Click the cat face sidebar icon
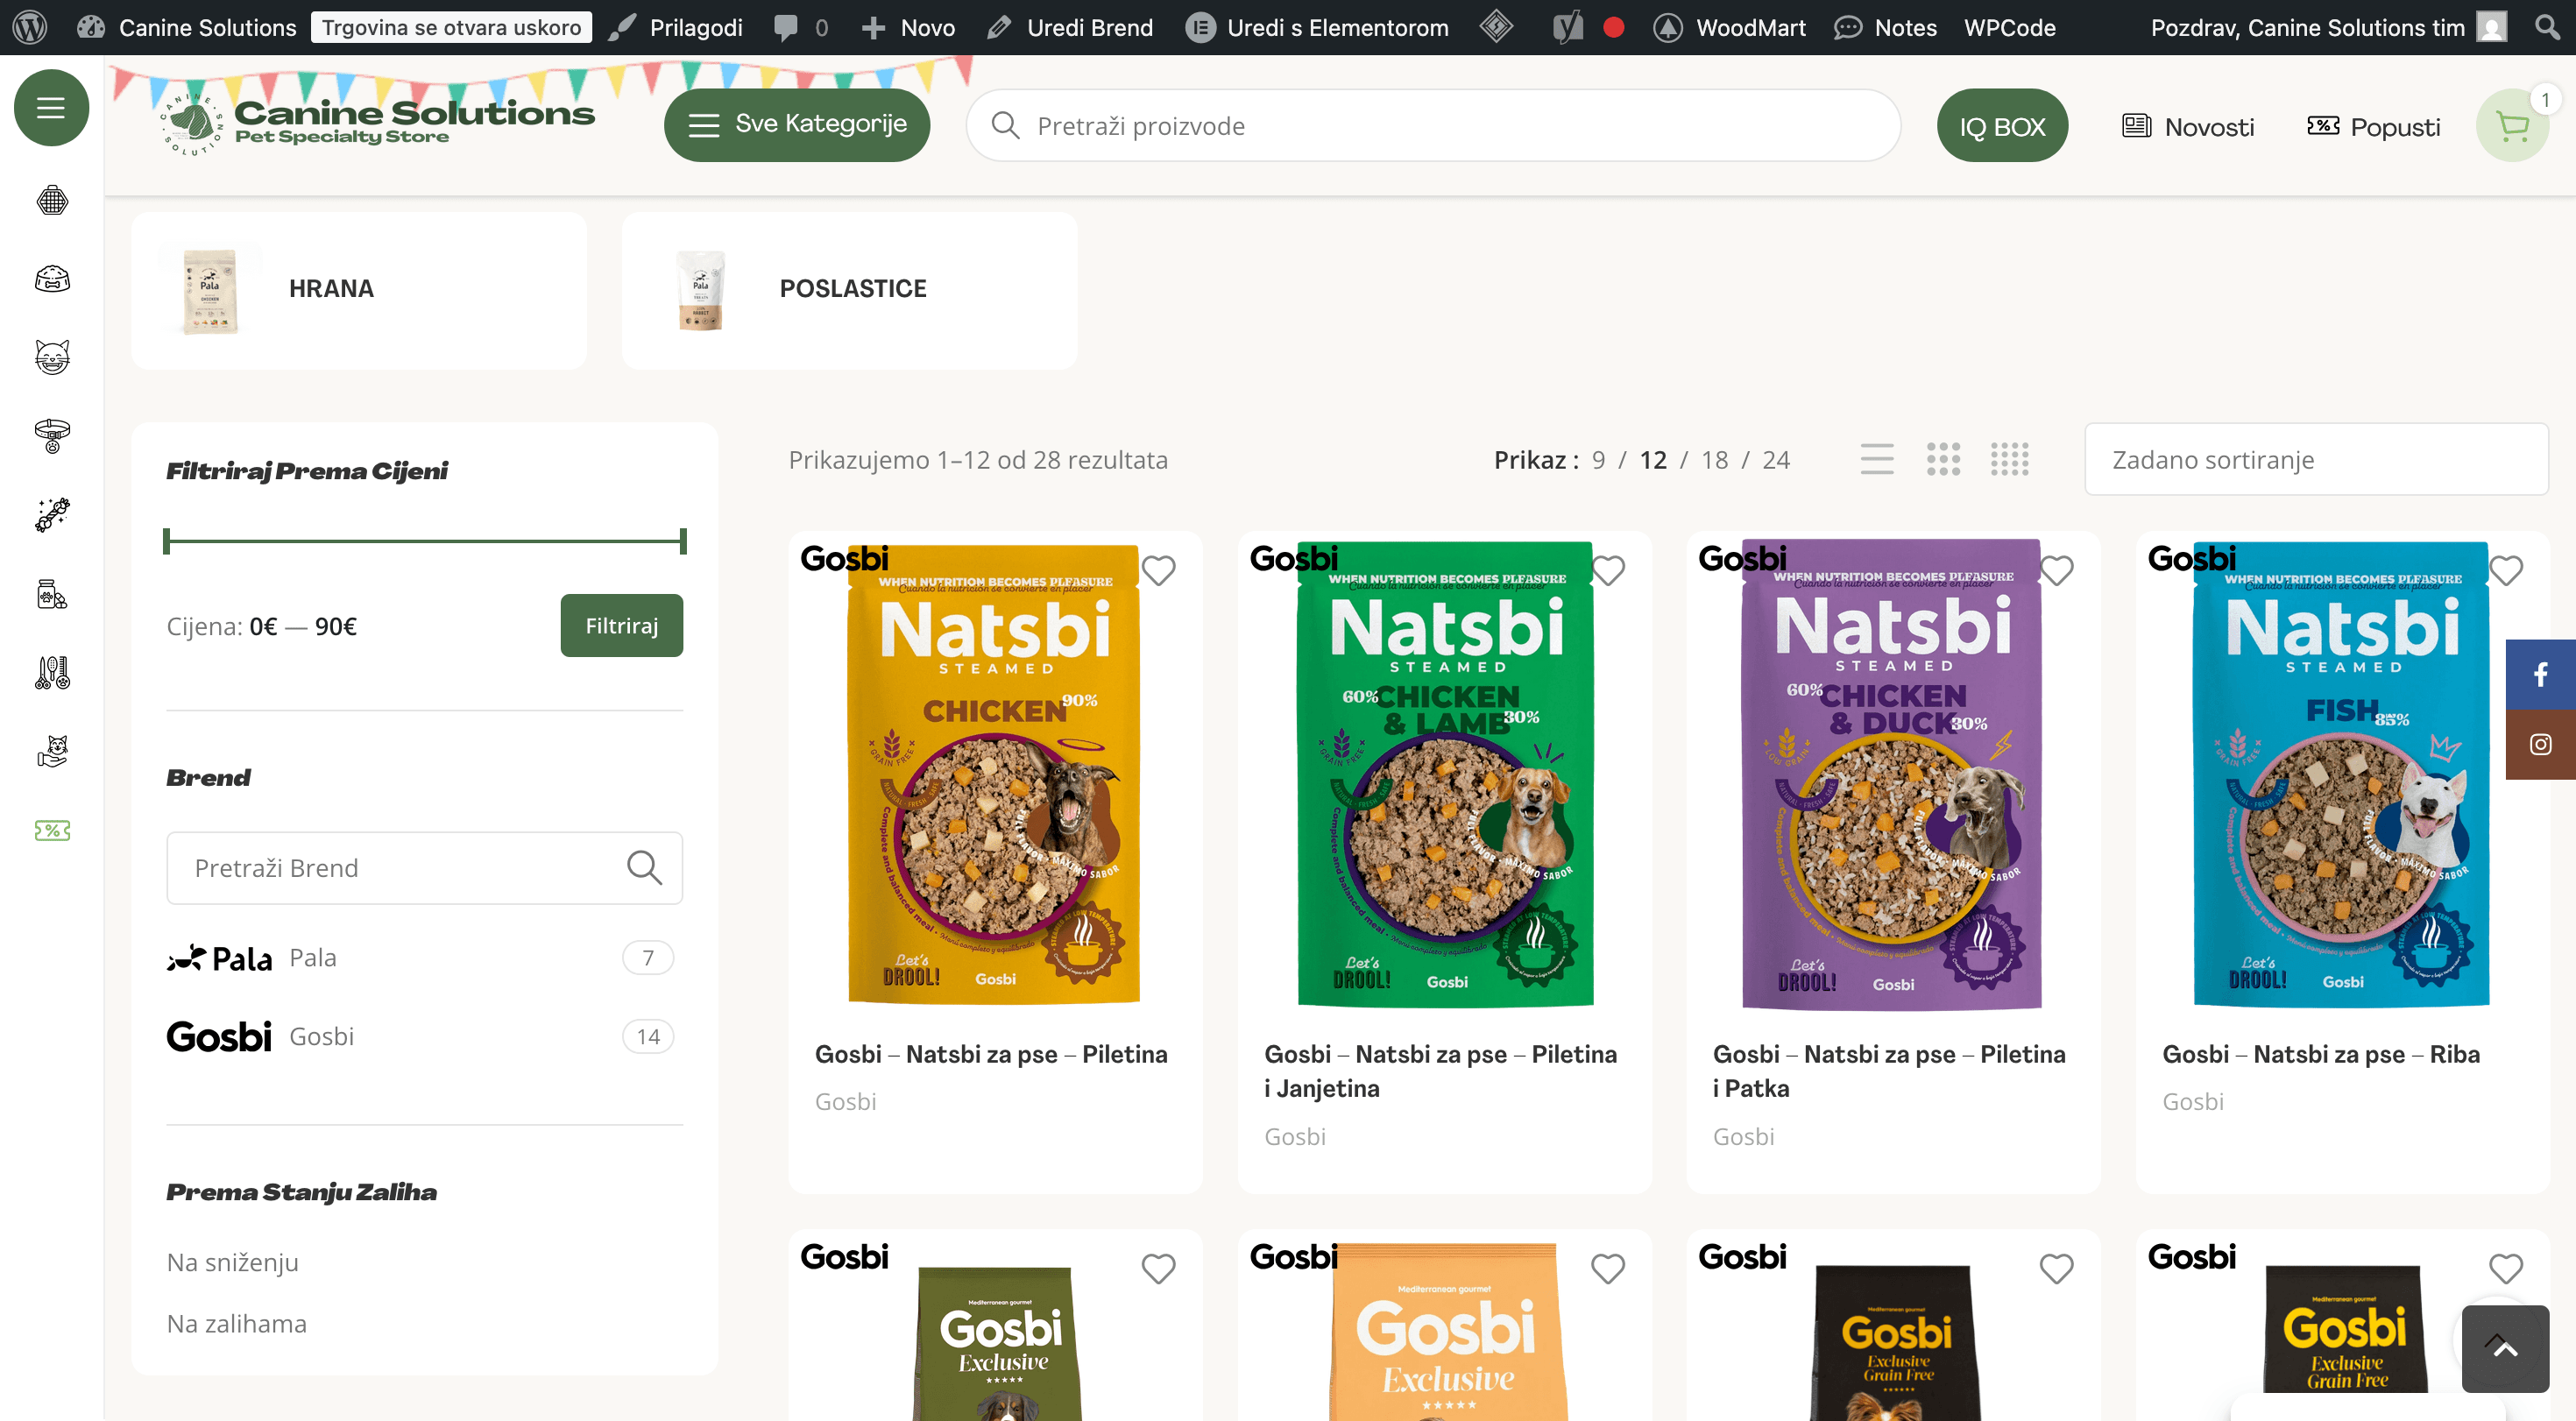 pyautogui.click(x=52, y=357)
